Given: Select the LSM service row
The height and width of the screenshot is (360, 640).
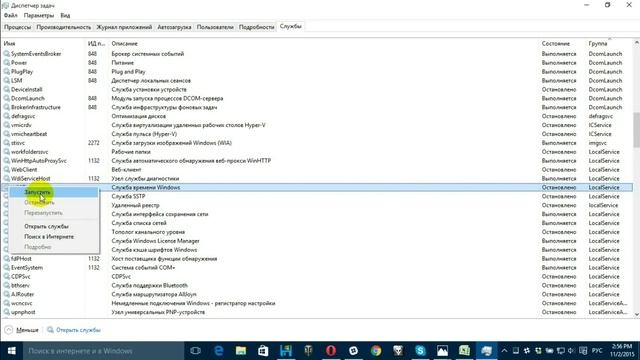Looking at the screenshot, I should tap(318, 80).
